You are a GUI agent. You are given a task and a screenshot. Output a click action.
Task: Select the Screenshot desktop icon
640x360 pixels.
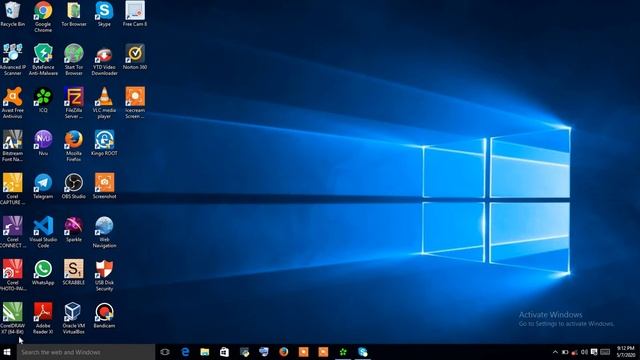point(104,186)
